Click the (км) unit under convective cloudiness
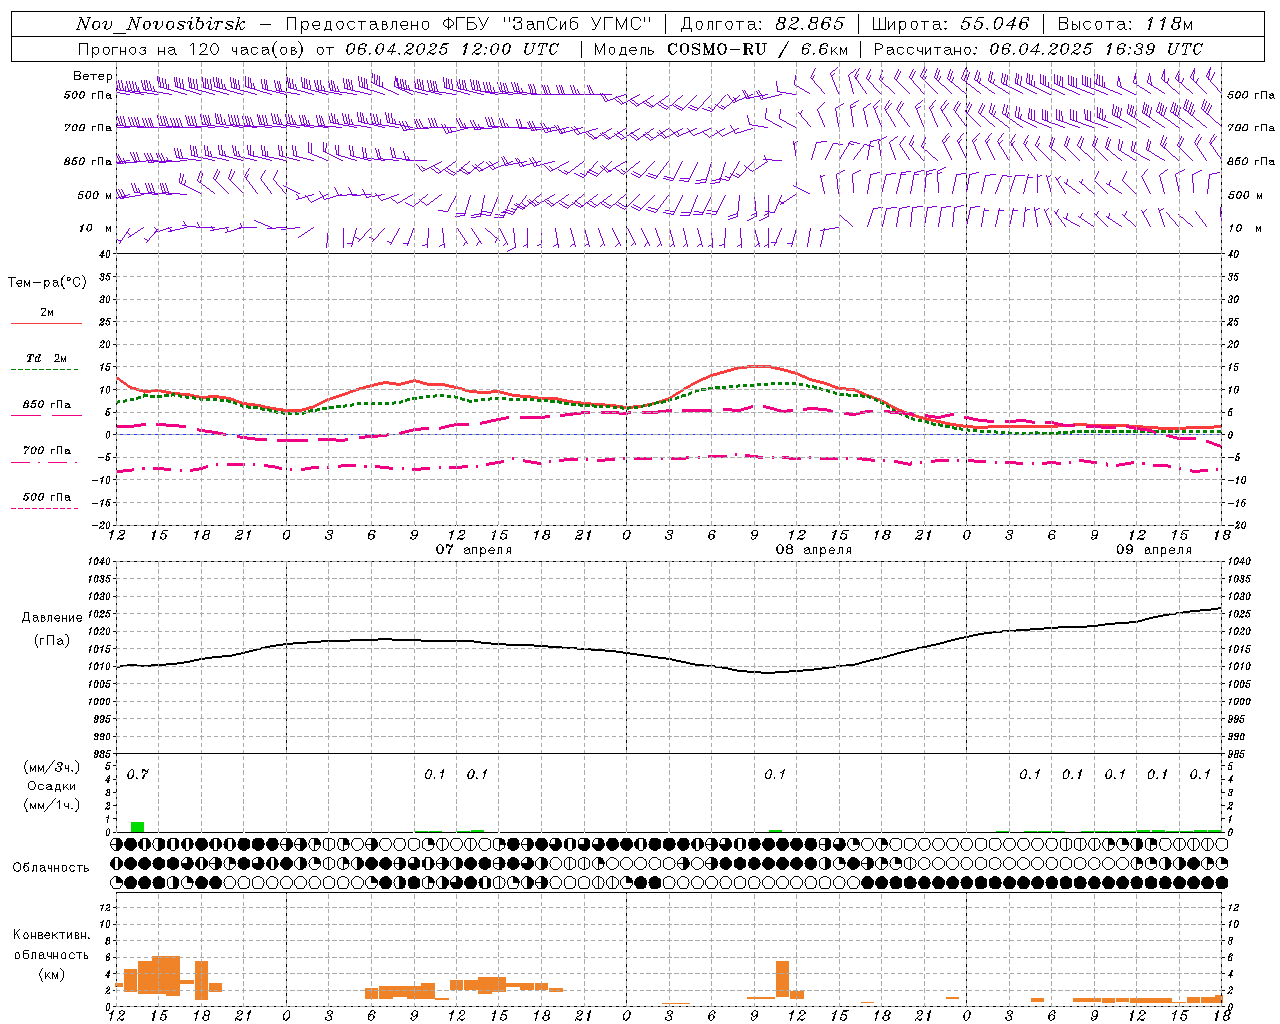This screenshot has width=1280, height=1024. (52, 974)
